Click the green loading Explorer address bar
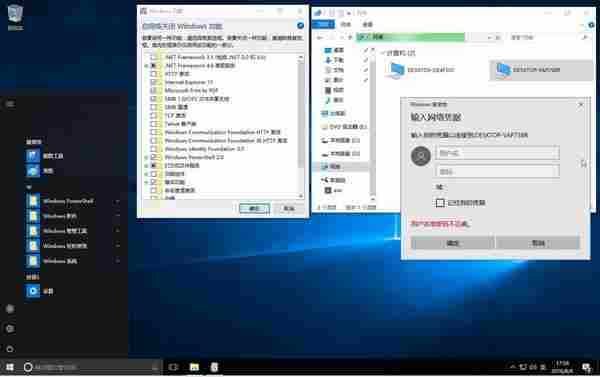This screenshot has width=600, height=377. coord(411,37)
